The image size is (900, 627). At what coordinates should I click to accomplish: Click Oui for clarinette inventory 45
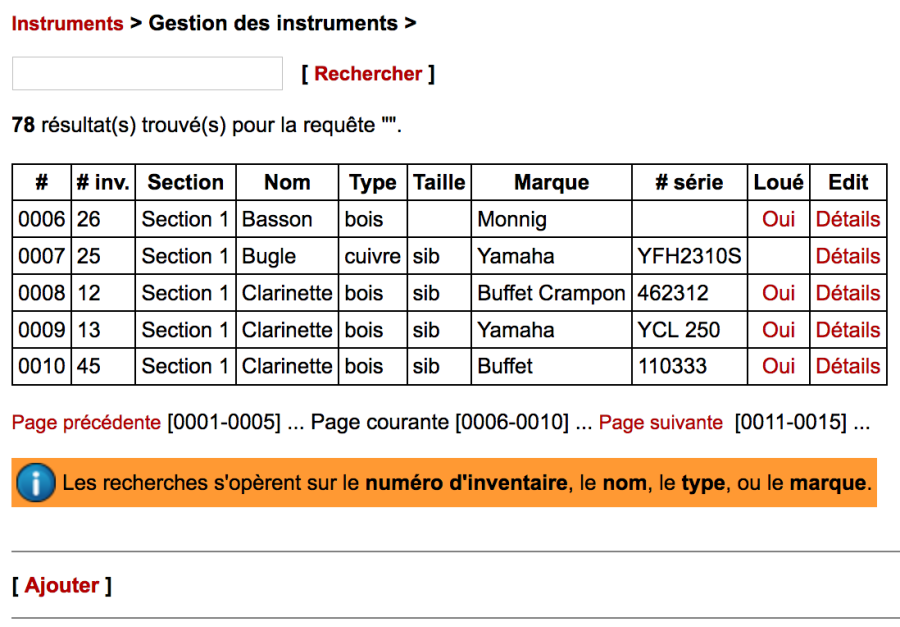778,366
